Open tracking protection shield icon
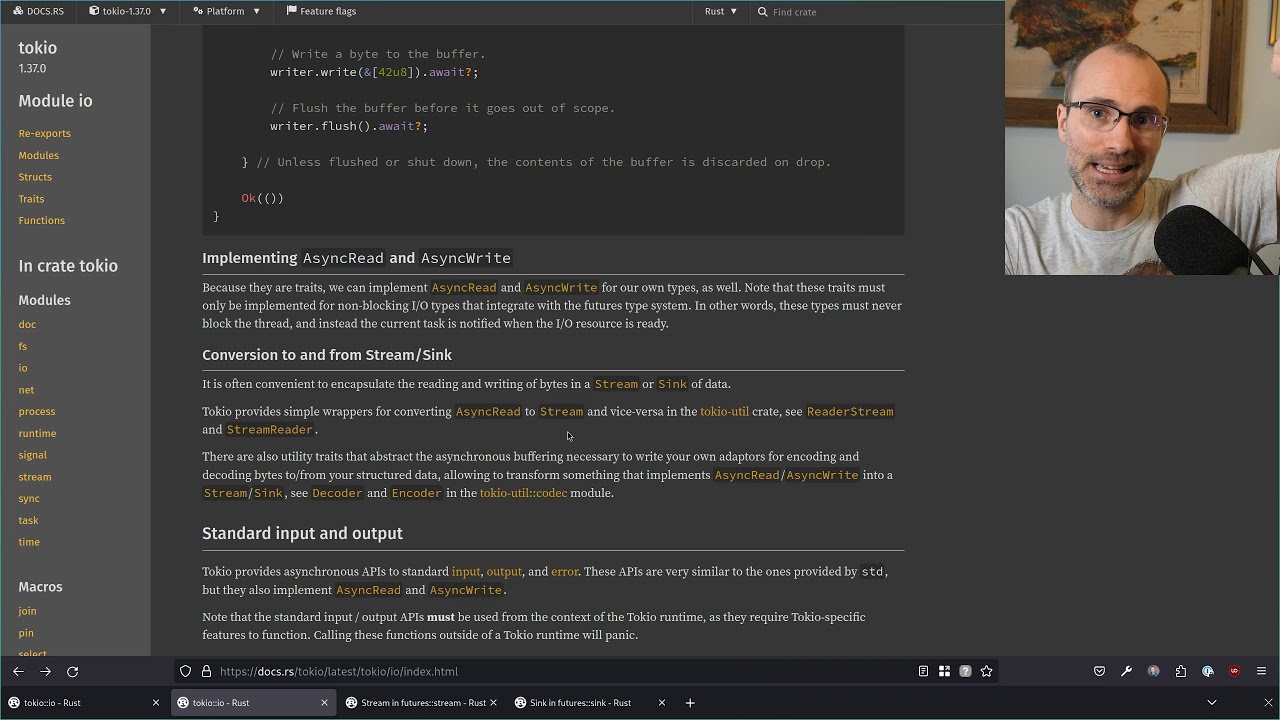Viewport: 1280px width, 720px height. (x=185, y=671)
